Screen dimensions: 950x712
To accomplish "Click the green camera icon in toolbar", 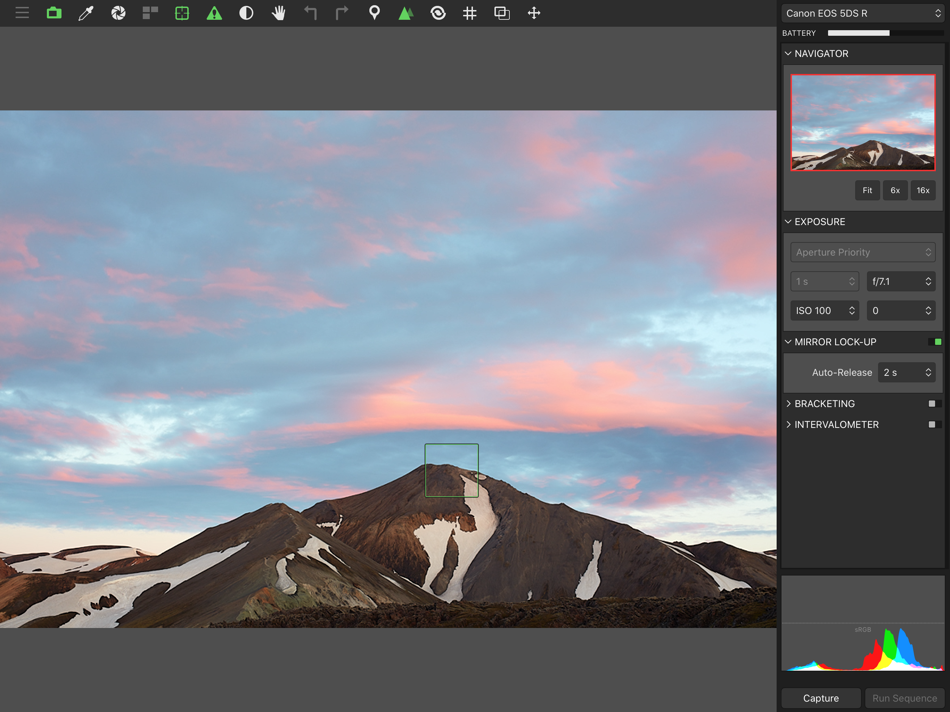I will [x=54, y=13].
